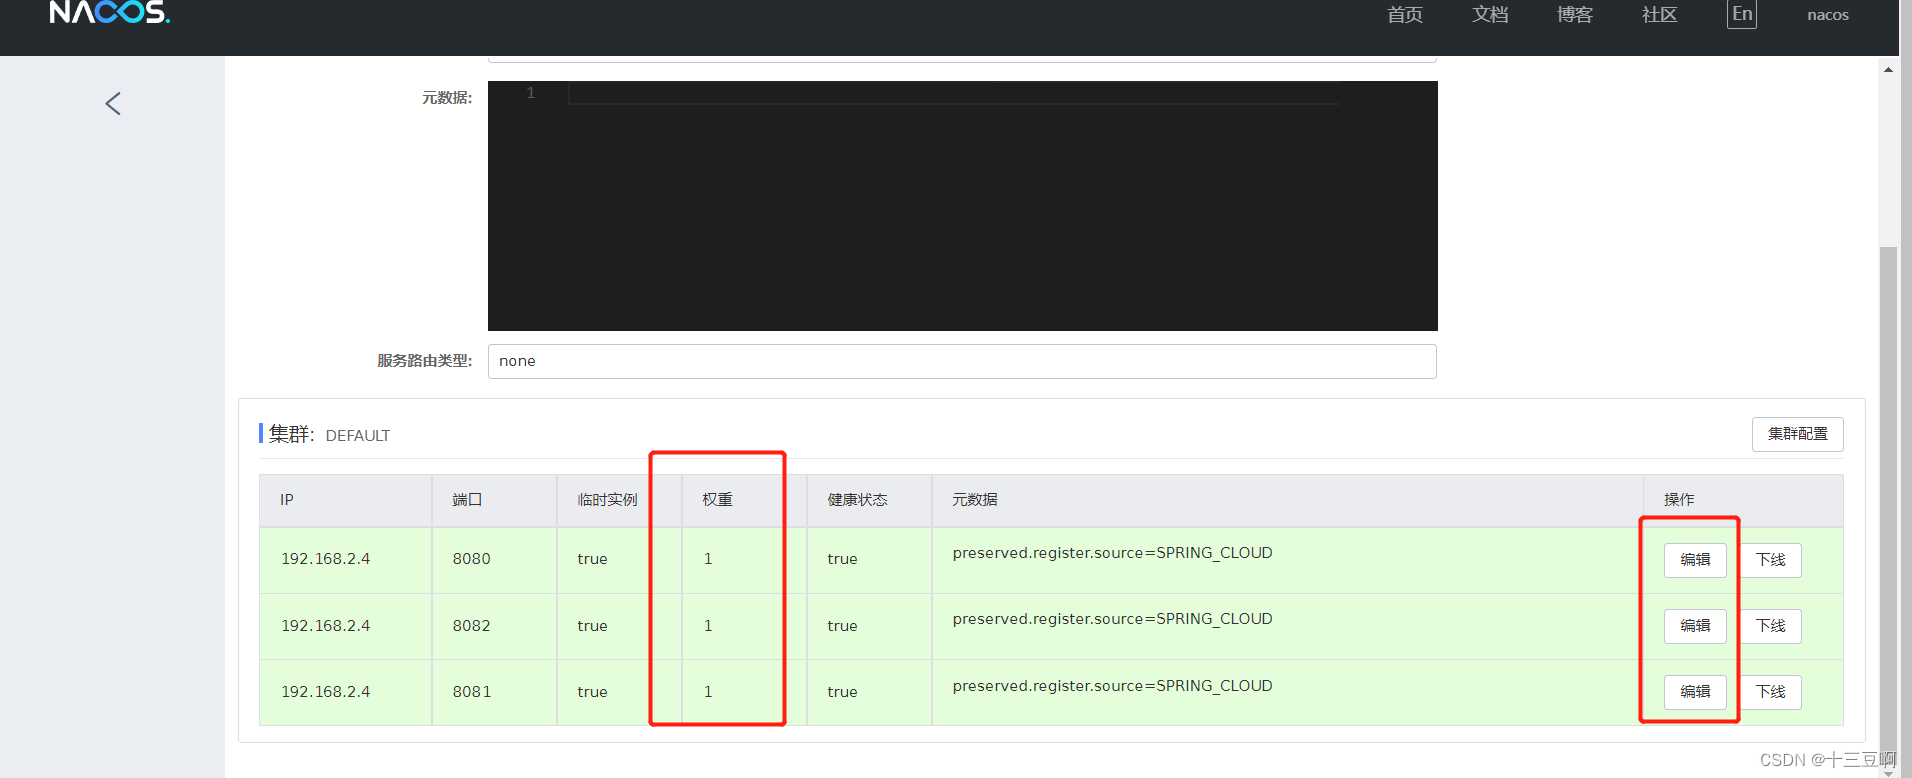Focus the 服务路由类型 field showing none

(962, 361)
